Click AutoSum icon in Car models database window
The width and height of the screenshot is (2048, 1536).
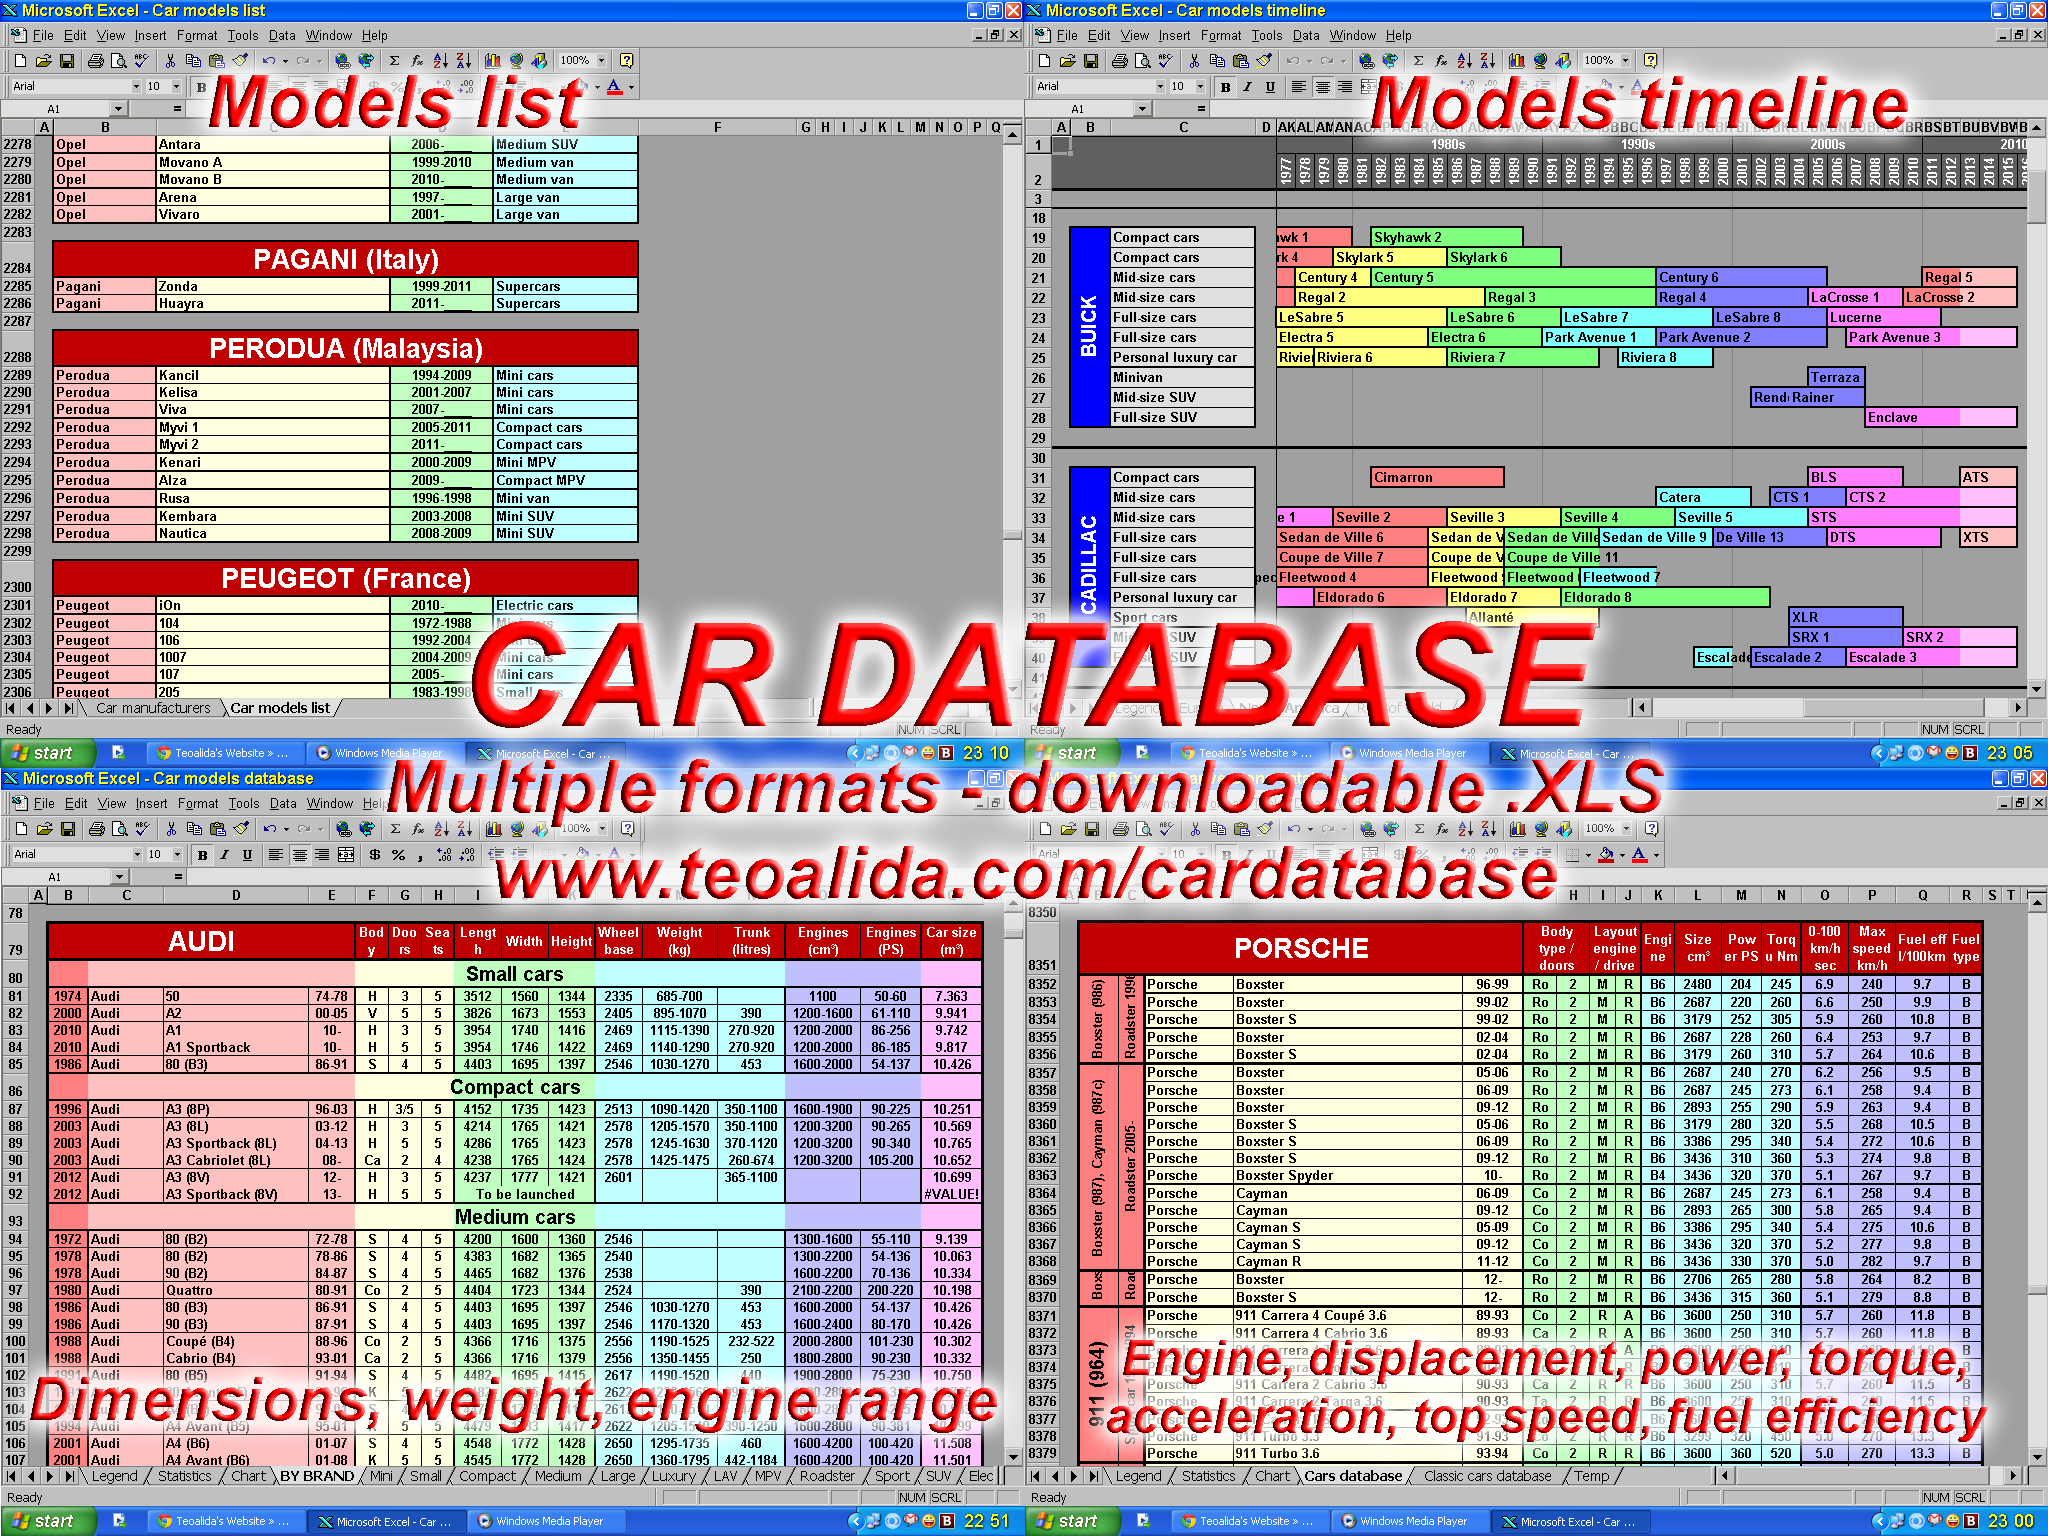point(395,829)
